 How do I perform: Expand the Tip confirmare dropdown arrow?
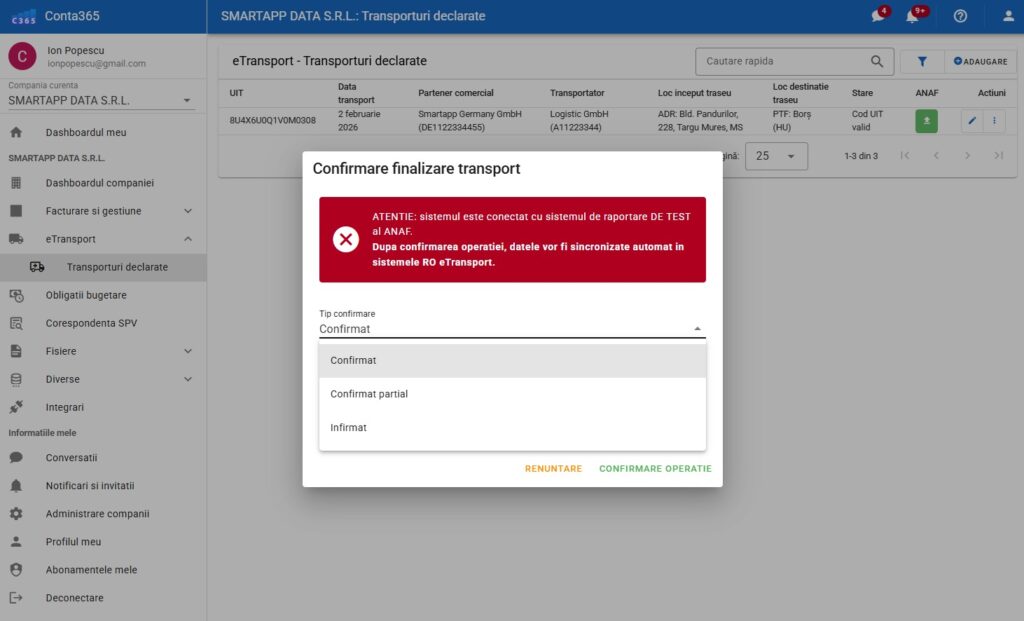coord(697,329)
